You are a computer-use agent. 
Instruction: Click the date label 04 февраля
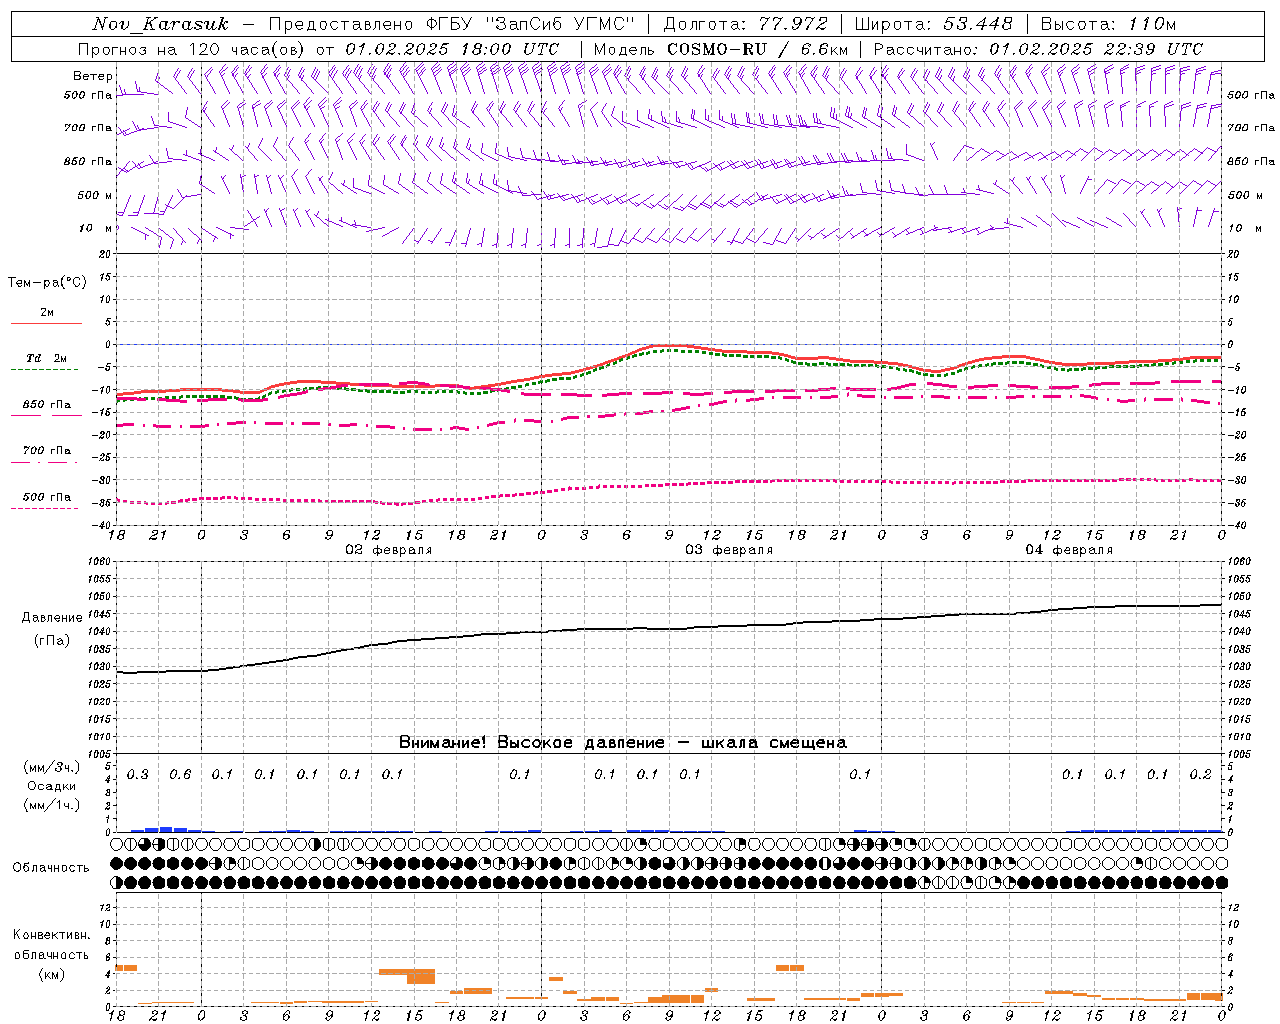click(x=1069, y=550)
